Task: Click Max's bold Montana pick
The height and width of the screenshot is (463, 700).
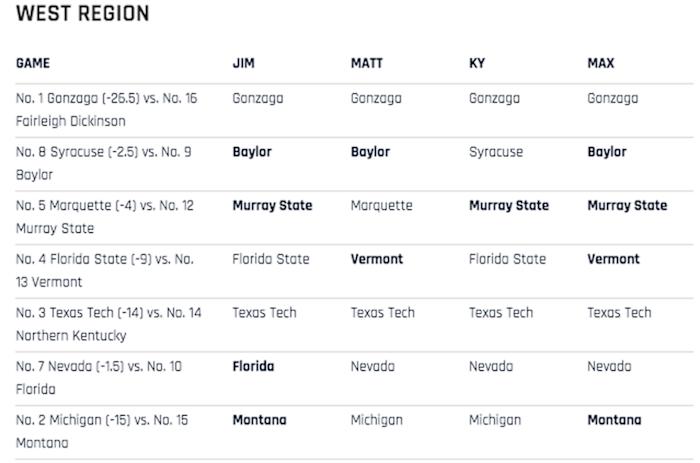Action: coord(613,420)
